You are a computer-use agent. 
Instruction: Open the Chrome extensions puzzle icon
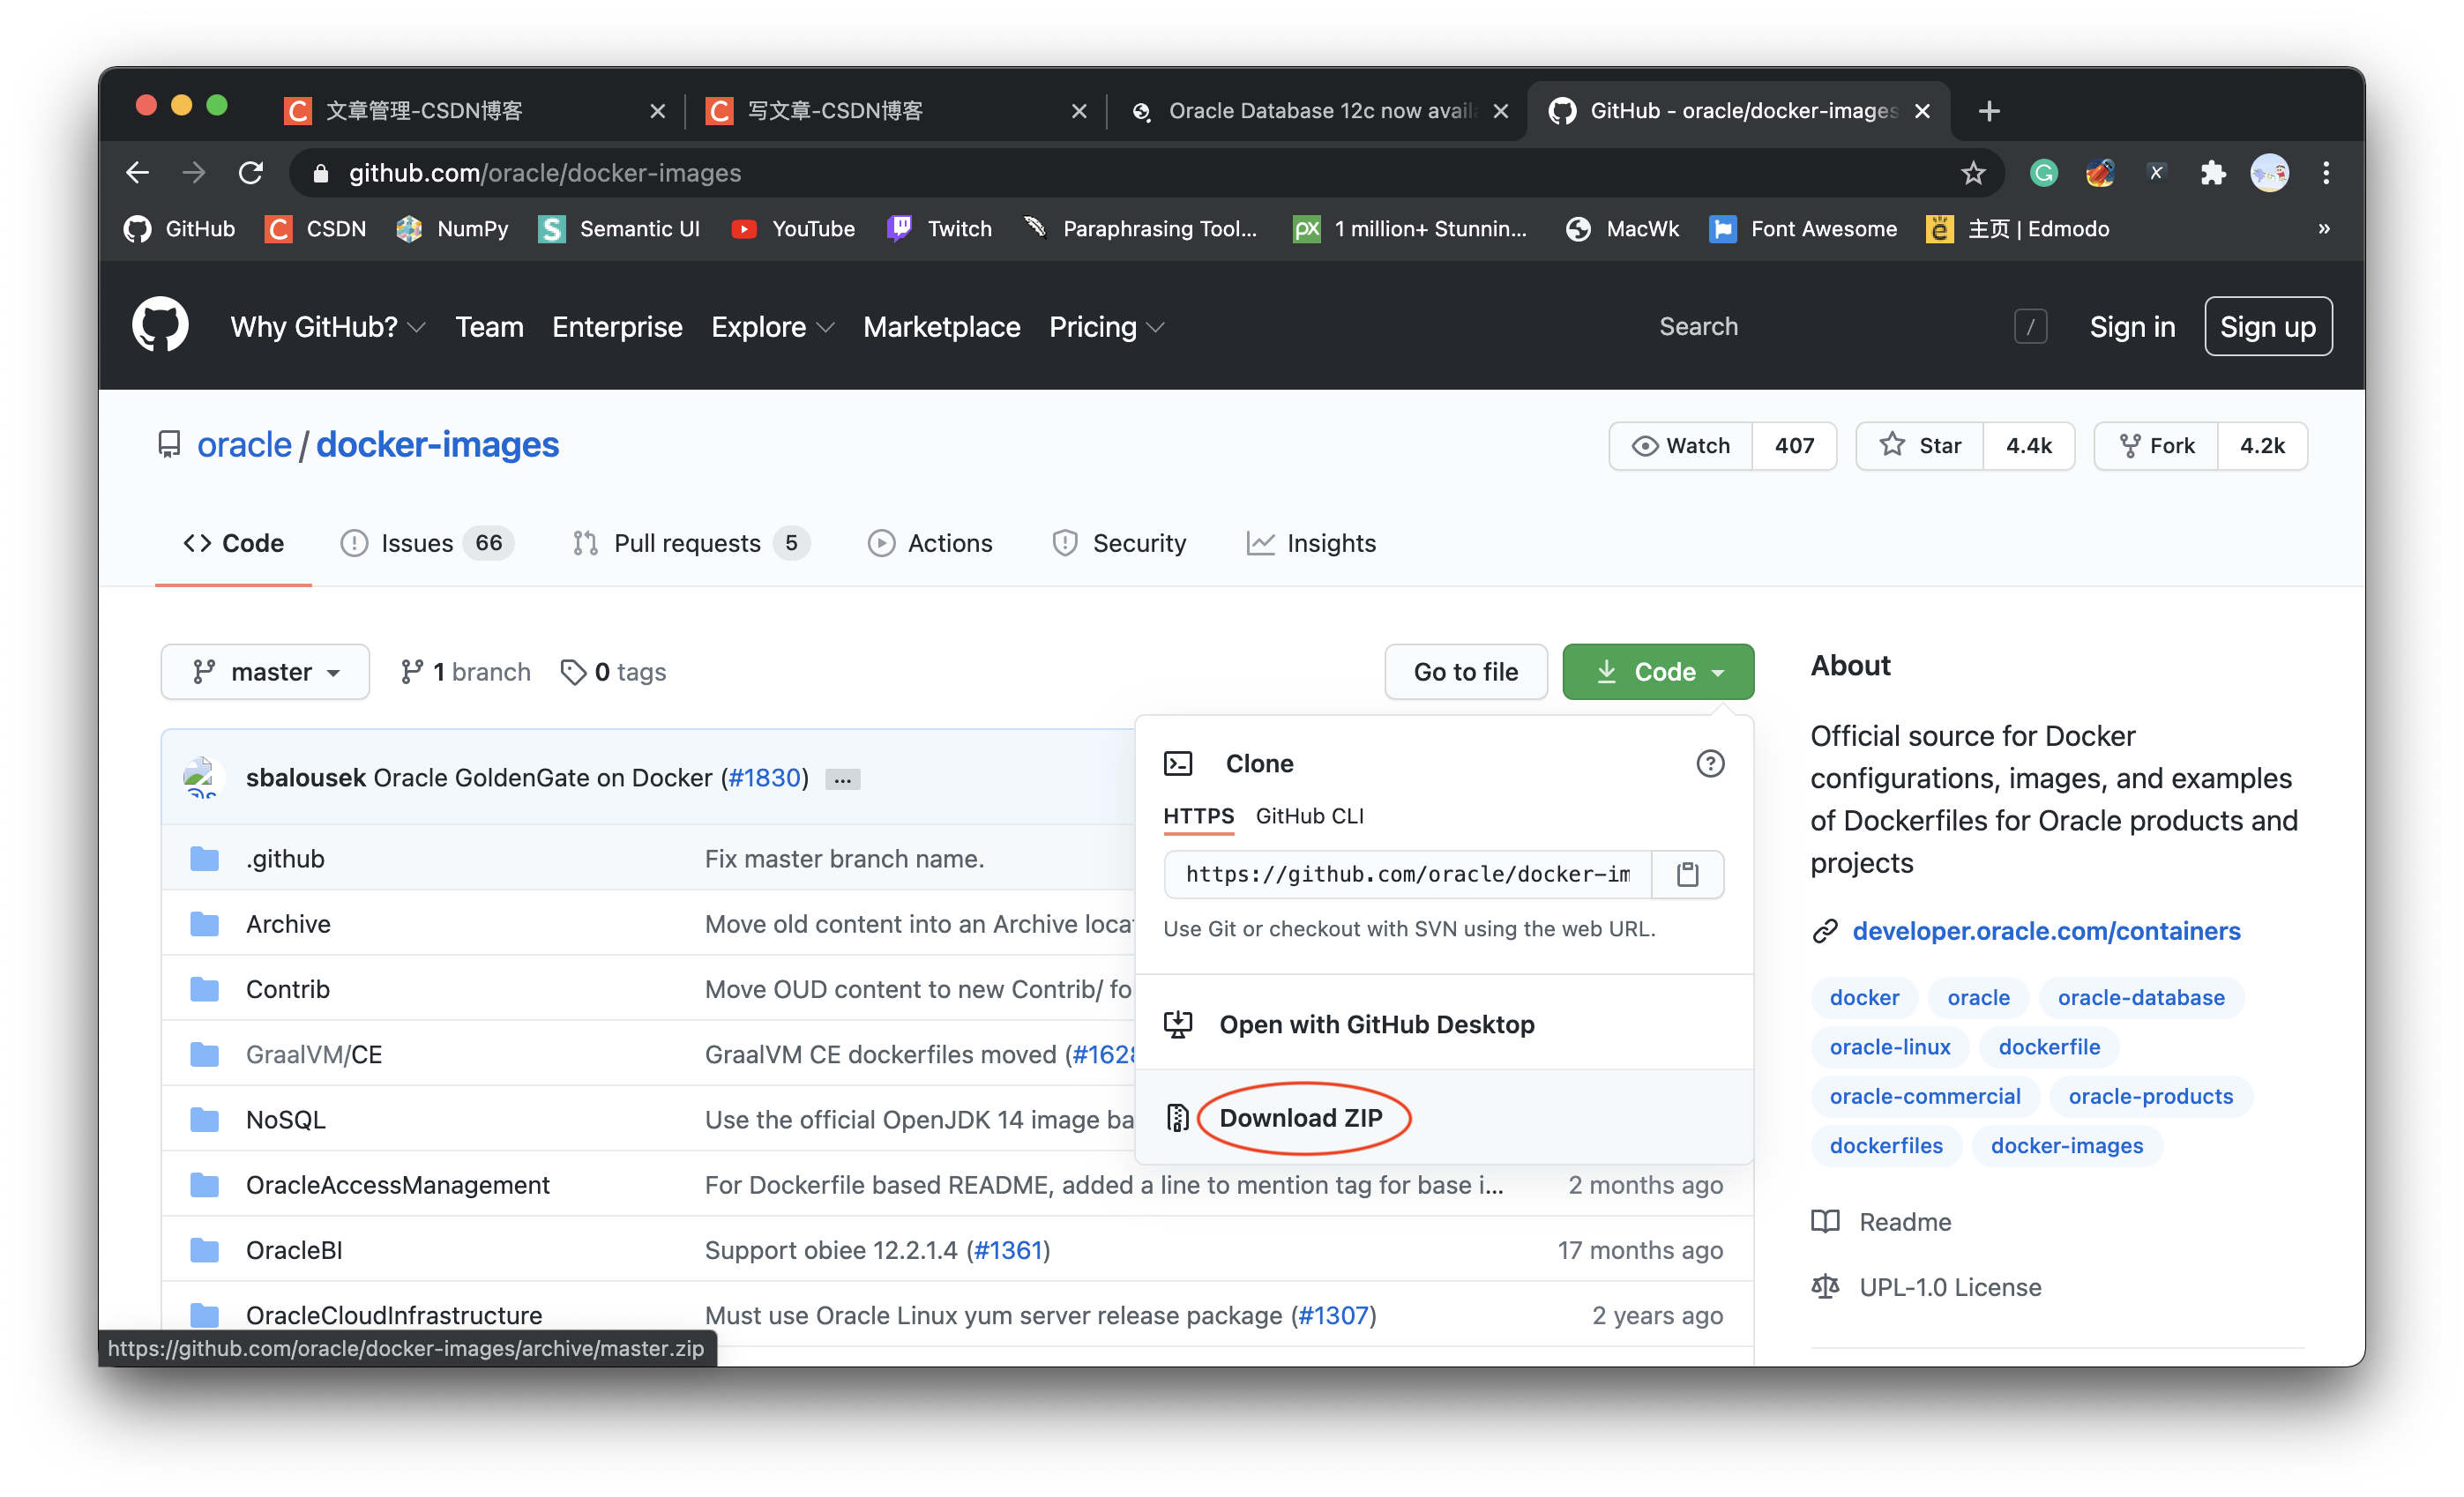(x=2213, y=173)
